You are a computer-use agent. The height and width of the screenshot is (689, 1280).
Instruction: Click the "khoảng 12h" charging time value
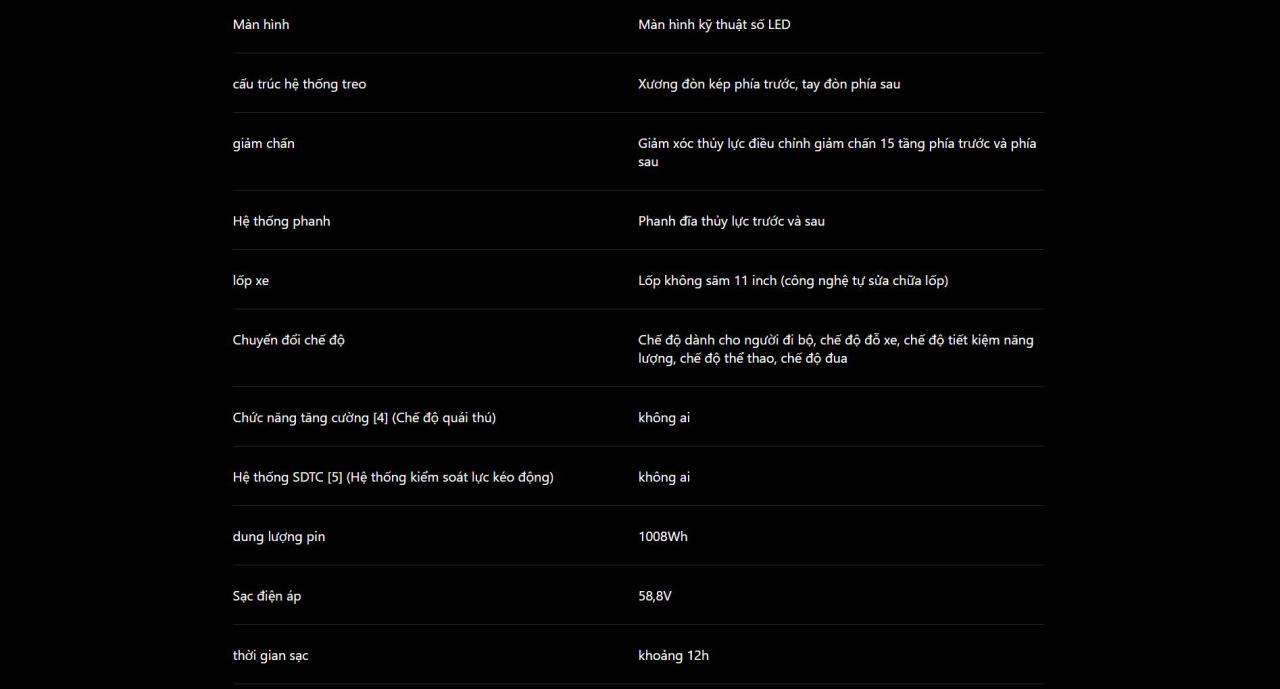(x=673, y=656)
